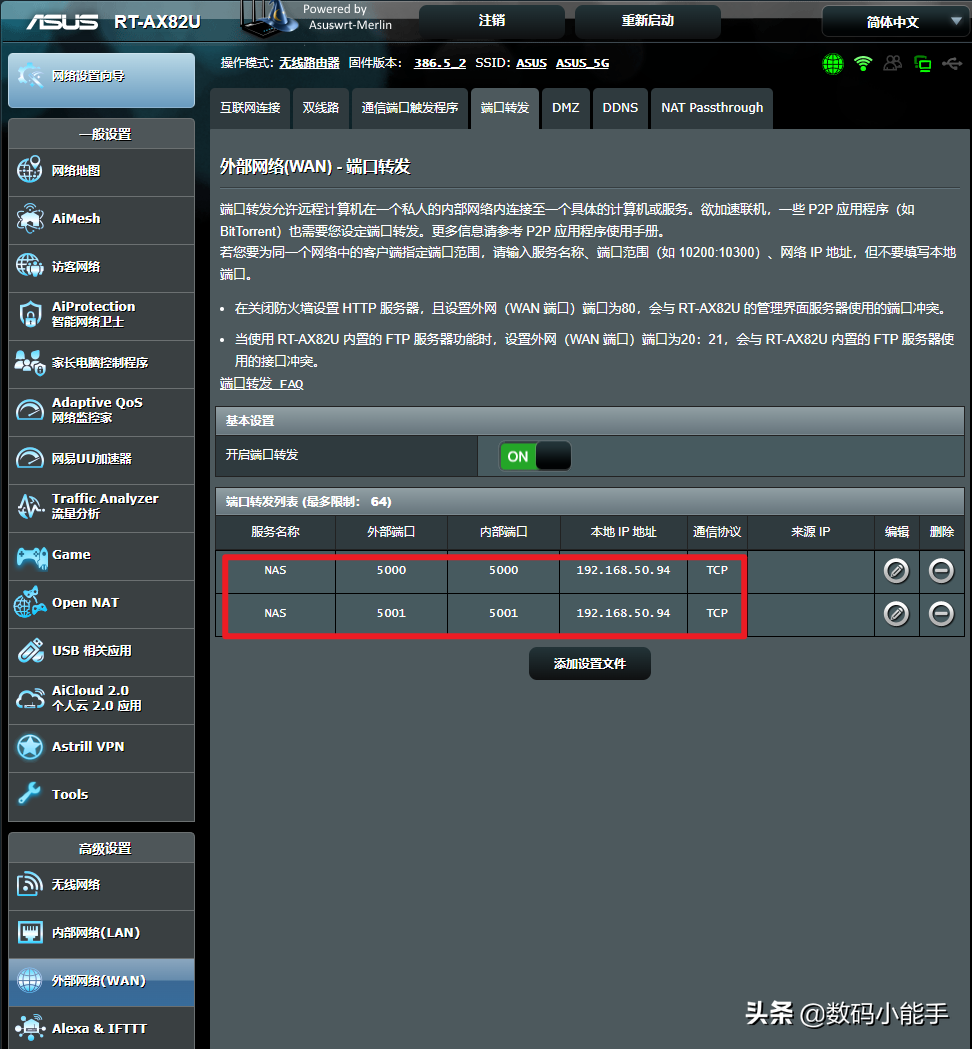Image resolution: width=972 pixels, height=1049 pixels.
Task: Open AiMesh settings icon
Action: [x=30, y=219]
